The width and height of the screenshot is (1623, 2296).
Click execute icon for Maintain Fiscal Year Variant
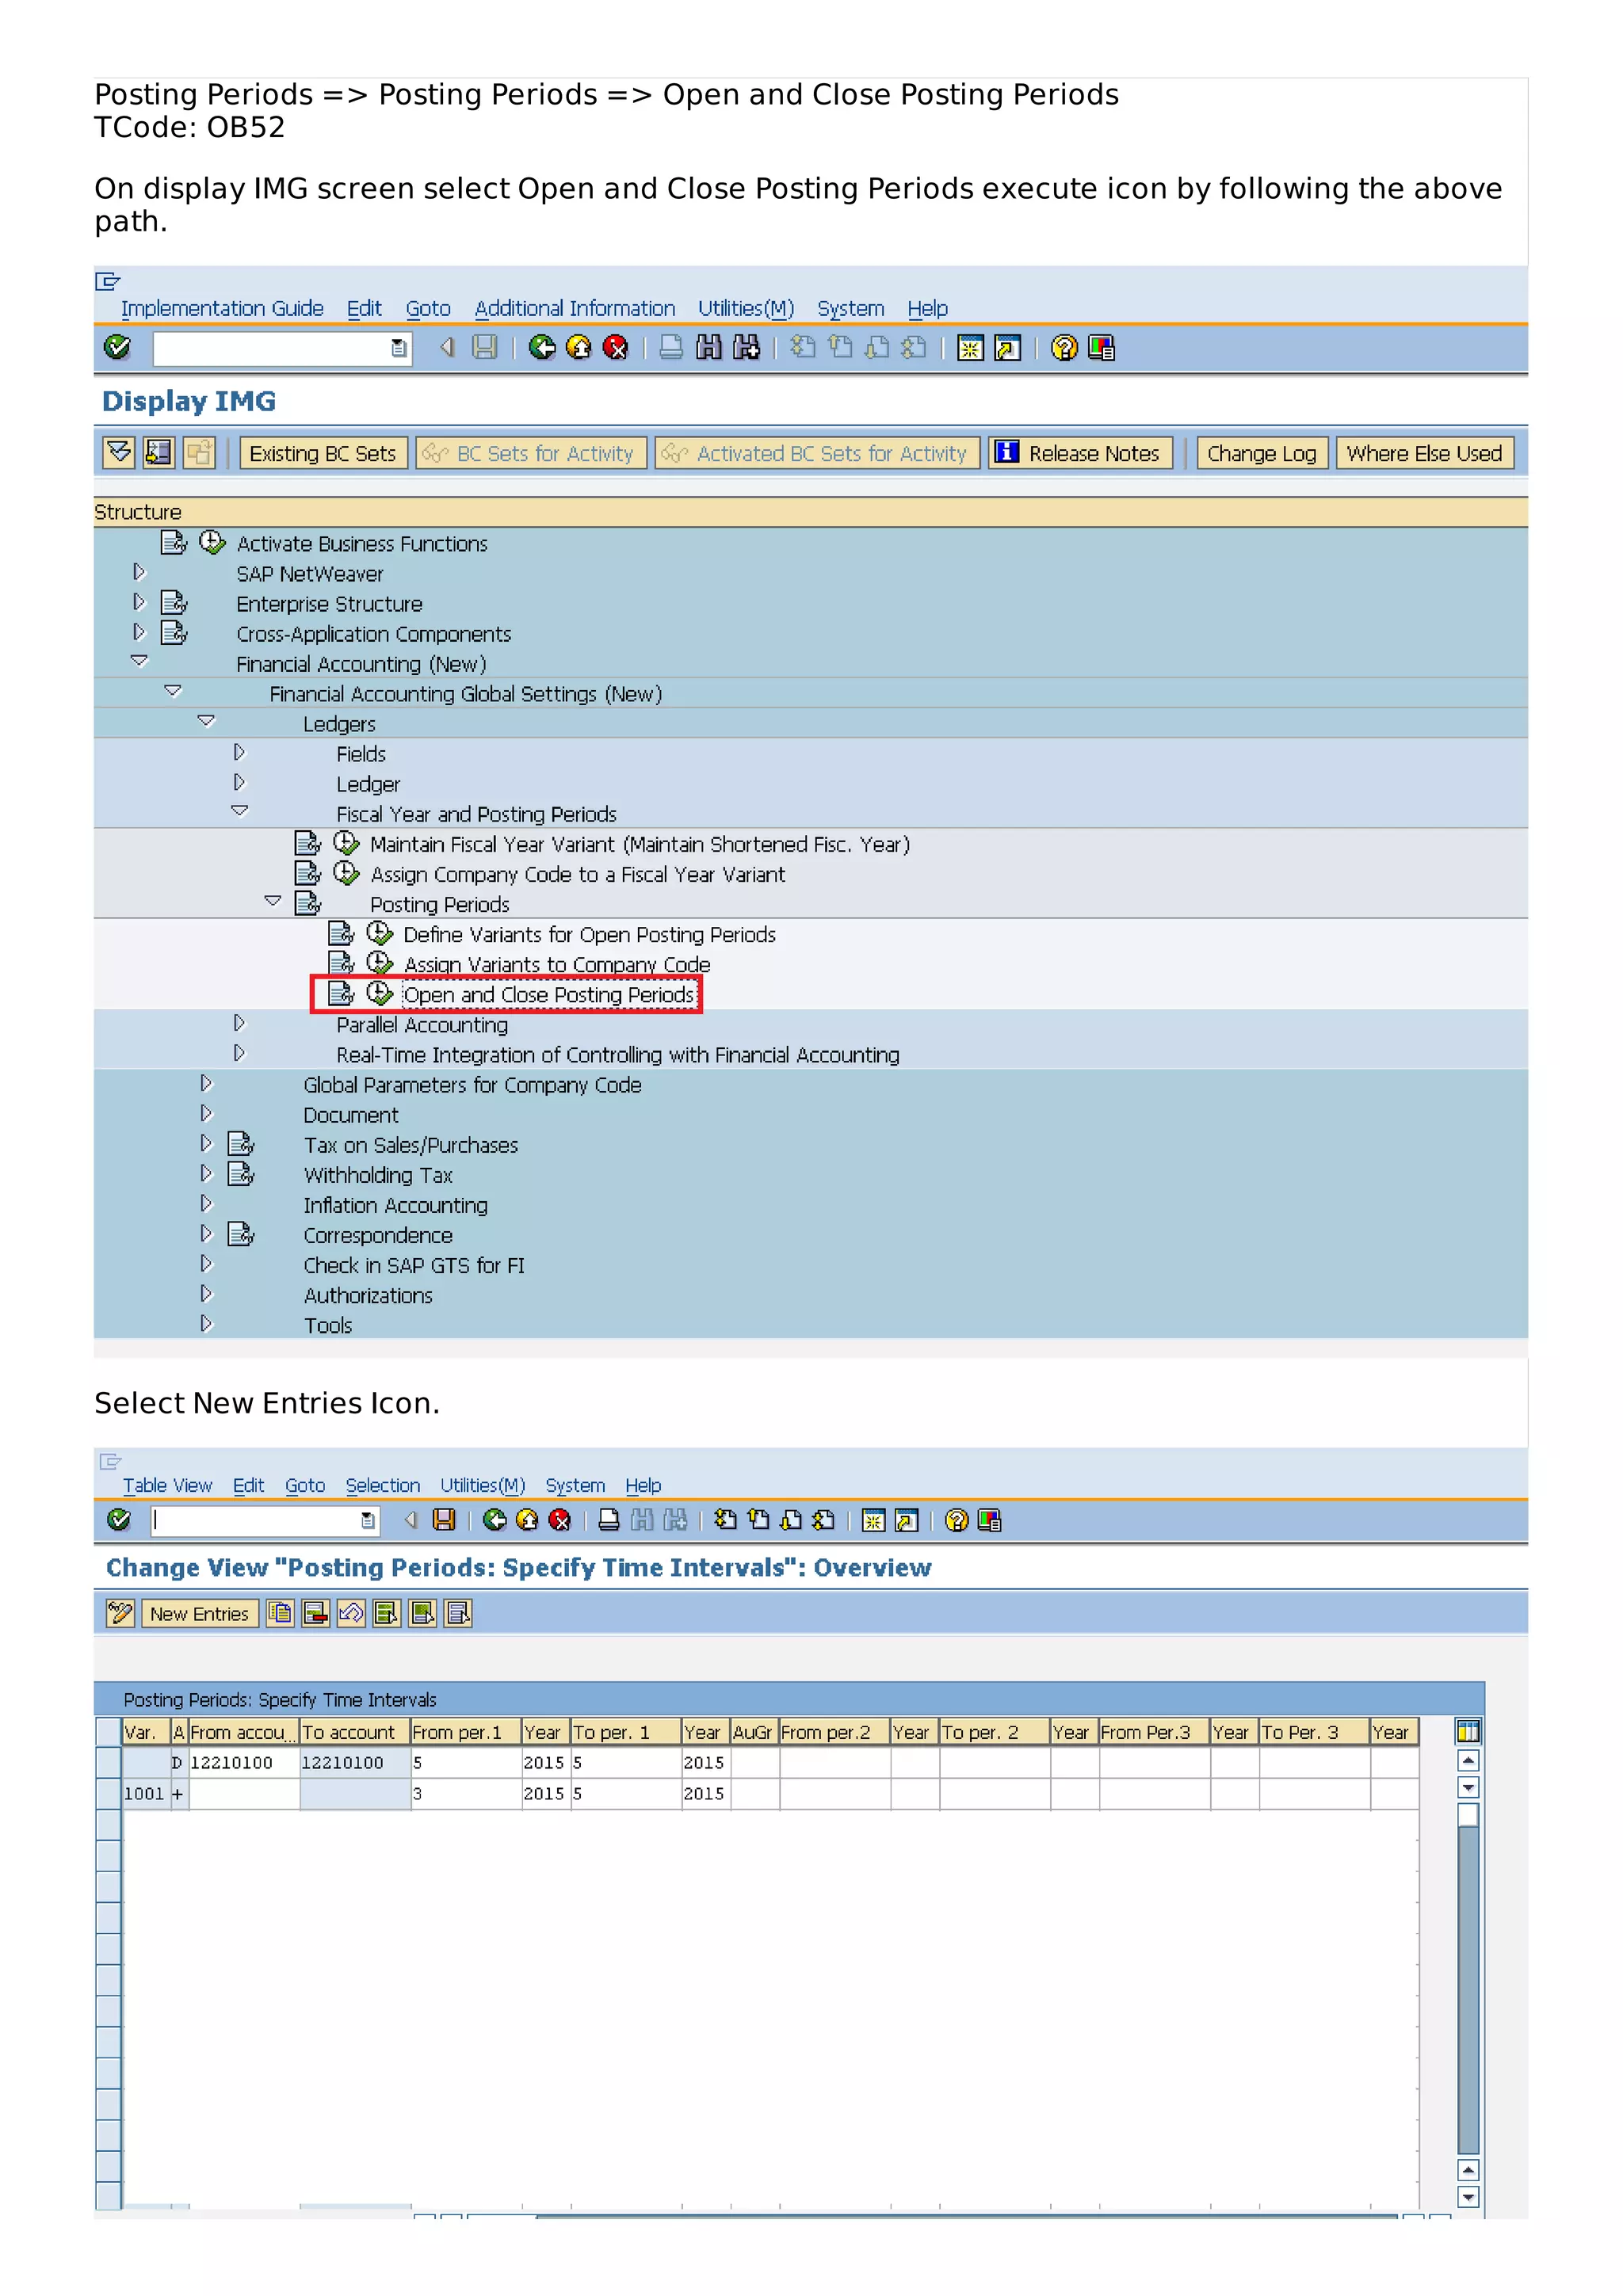click(x=346, y=843)
